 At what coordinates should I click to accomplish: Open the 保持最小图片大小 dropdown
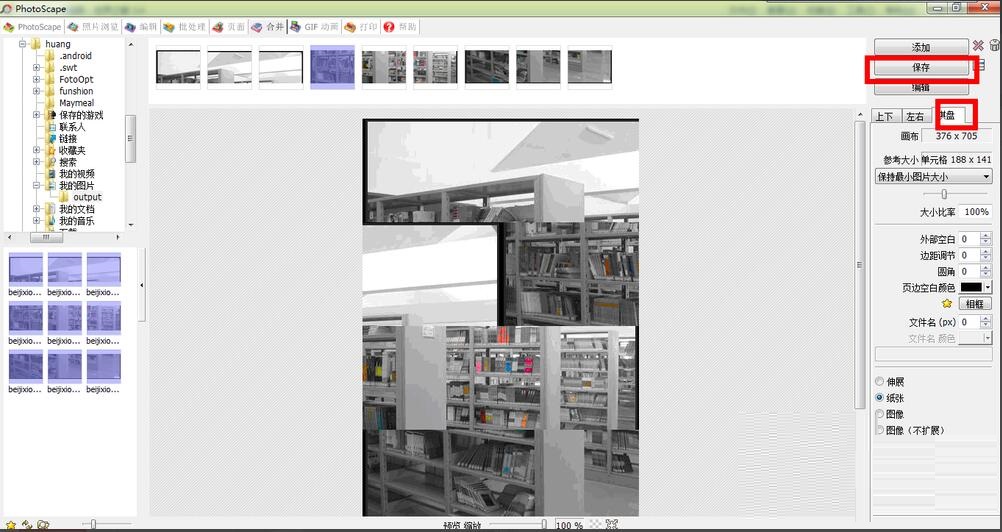pyautogui.click(x=933, y=177)
